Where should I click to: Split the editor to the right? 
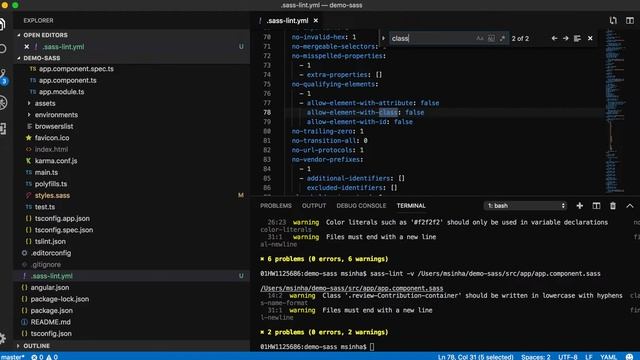(x=630, y=20)
